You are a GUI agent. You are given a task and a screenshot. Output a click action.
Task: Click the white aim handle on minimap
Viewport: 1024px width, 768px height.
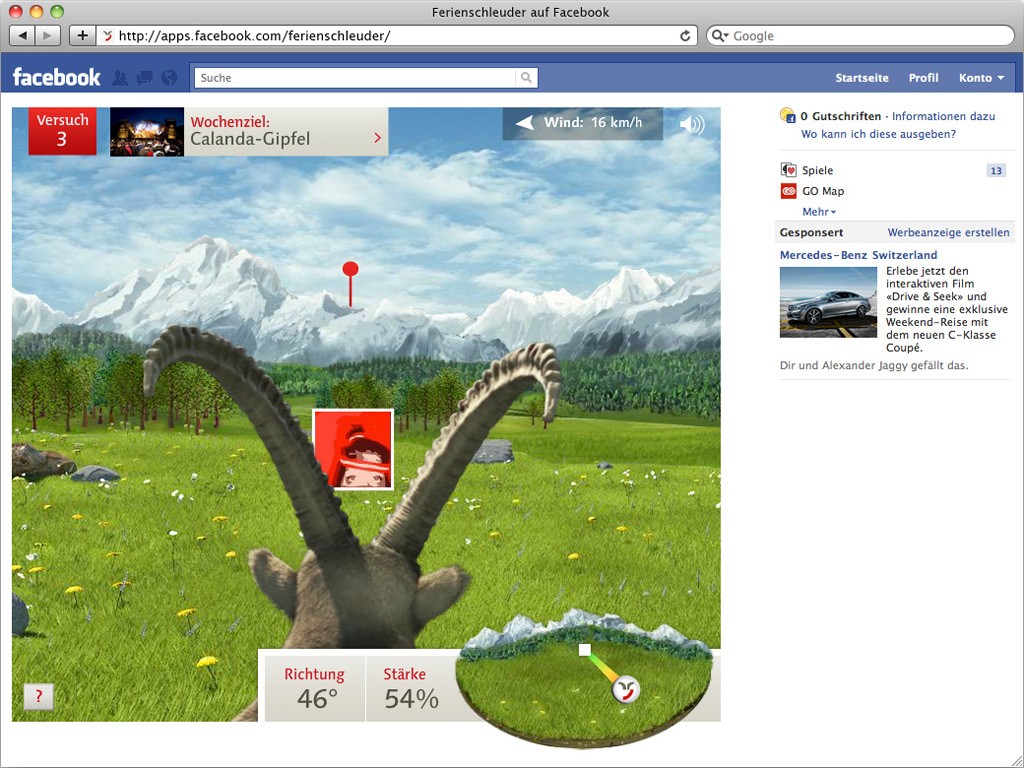point(585,650)
